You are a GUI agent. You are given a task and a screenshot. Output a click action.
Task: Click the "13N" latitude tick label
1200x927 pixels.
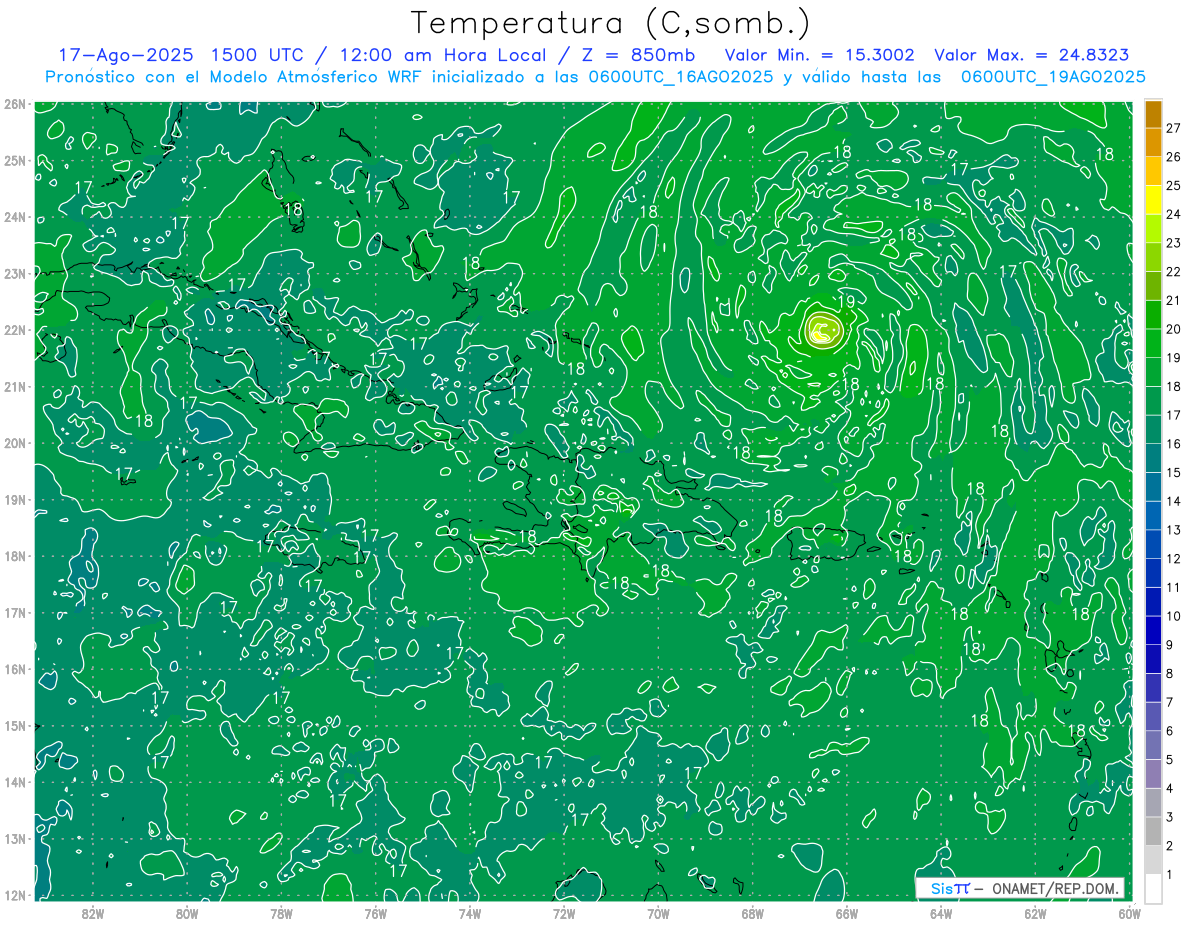[14, 839]
